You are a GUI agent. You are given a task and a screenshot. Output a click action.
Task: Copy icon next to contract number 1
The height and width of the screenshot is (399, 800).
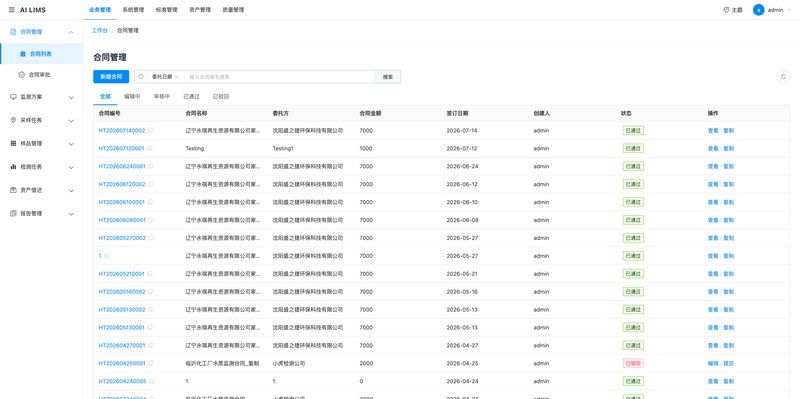click(x=107, y=256)
